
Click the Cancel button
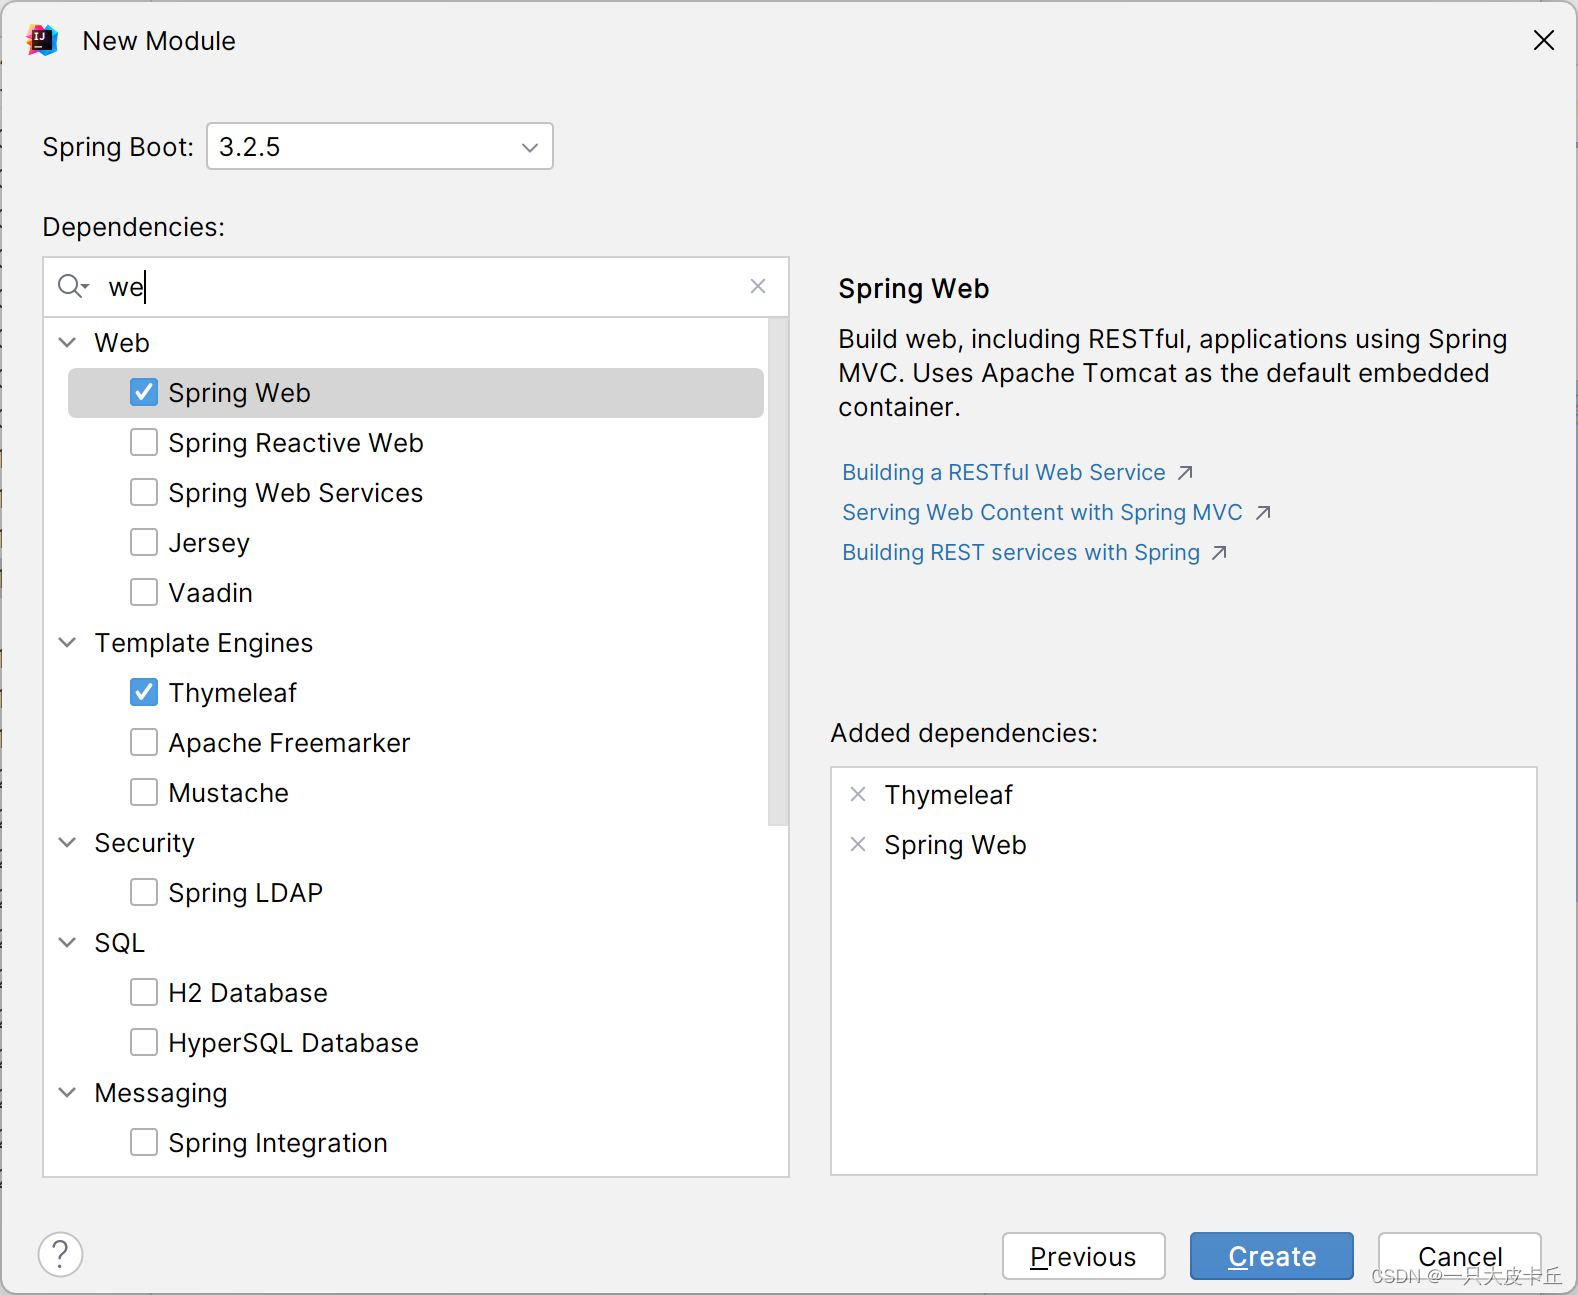coord(1460,1256)
